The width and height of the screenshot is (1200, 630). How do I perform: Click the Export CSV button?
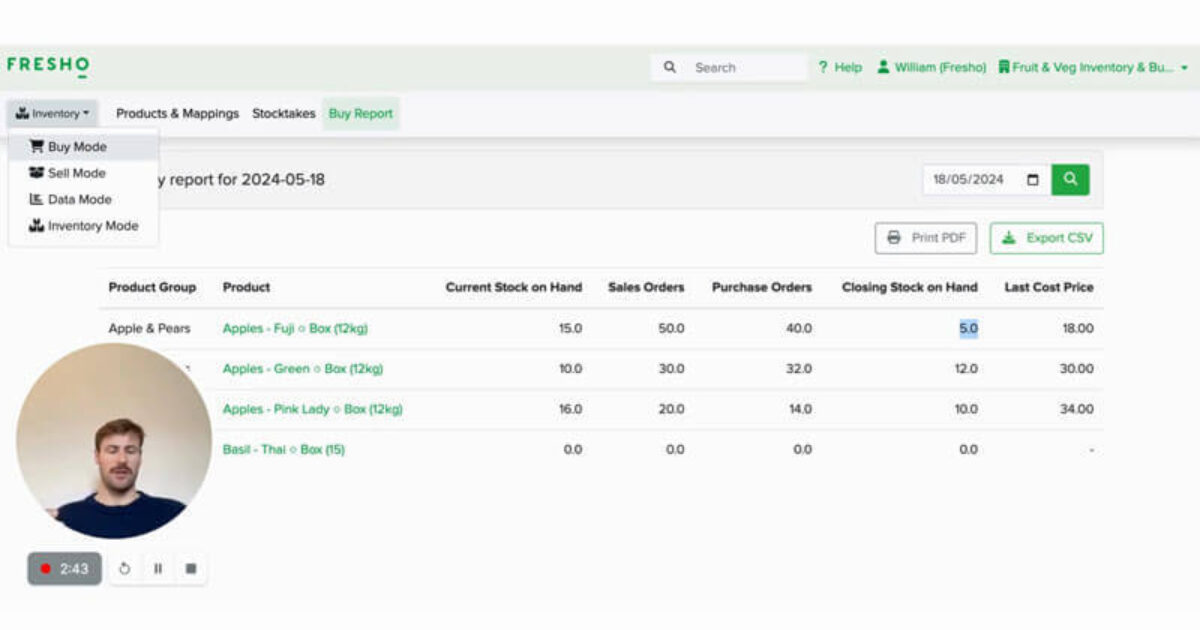coord(1046,238)
